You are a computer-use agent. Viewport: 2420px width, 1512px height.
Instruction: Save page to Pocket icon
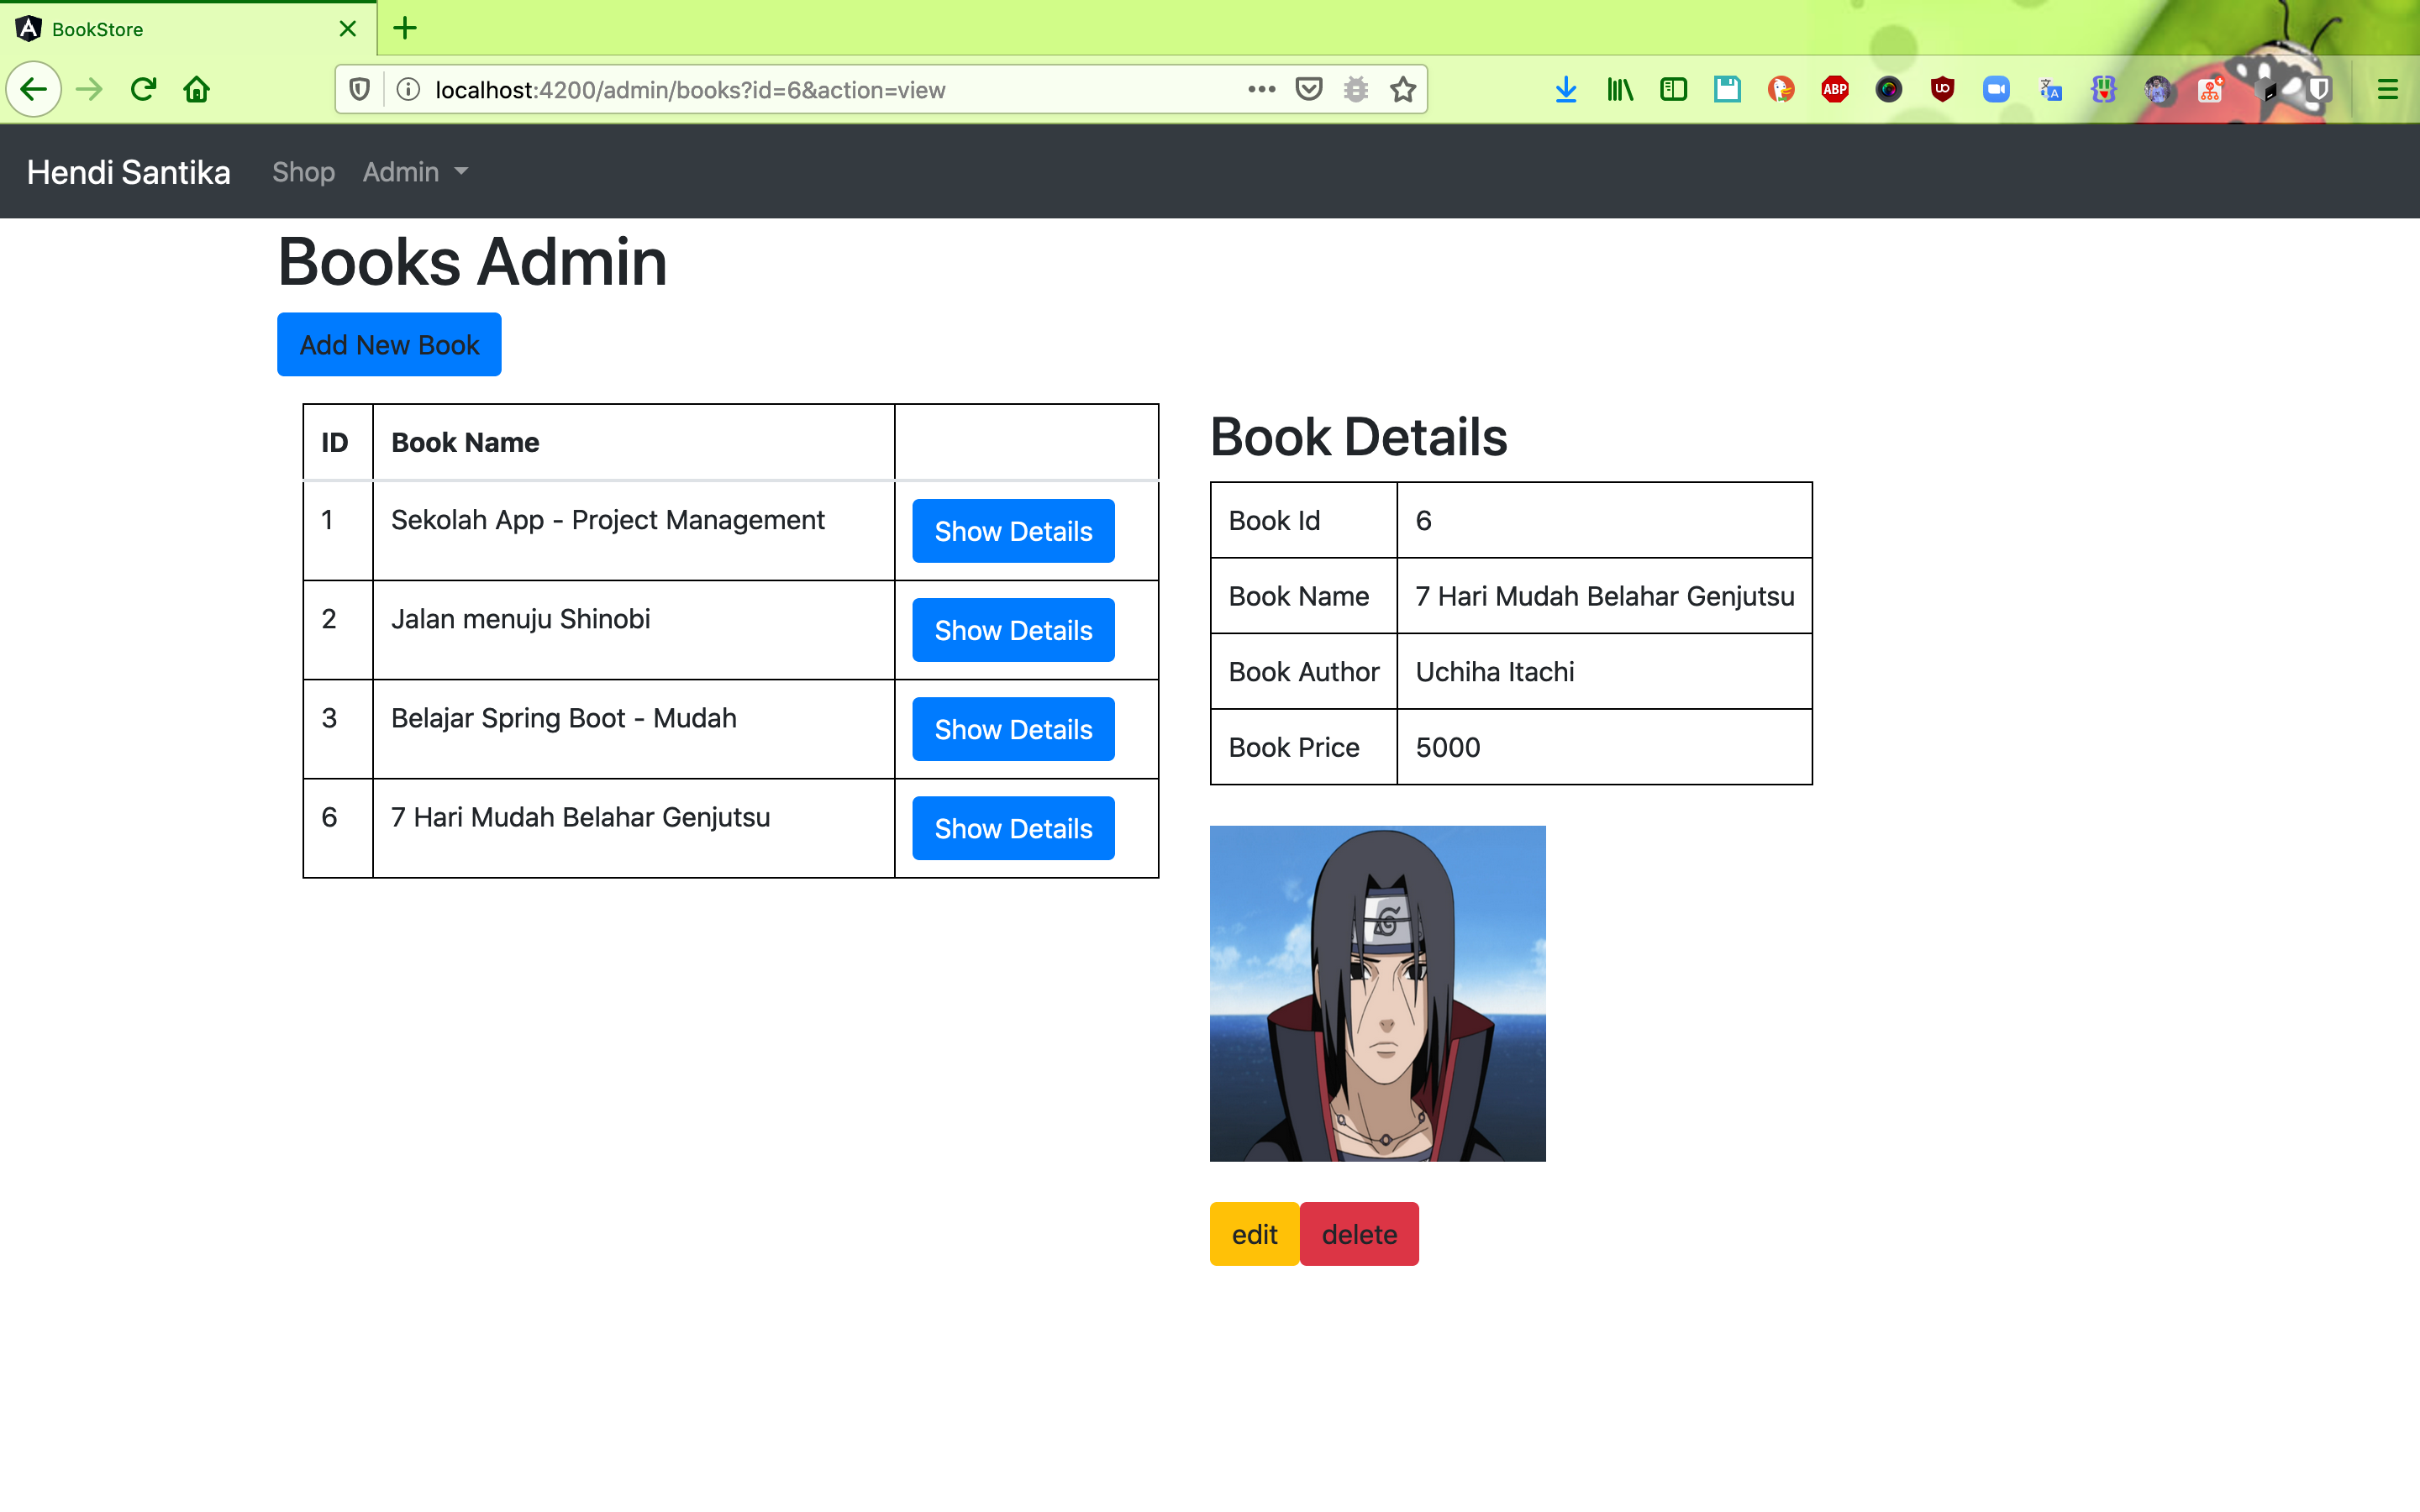click(1309, 90)
